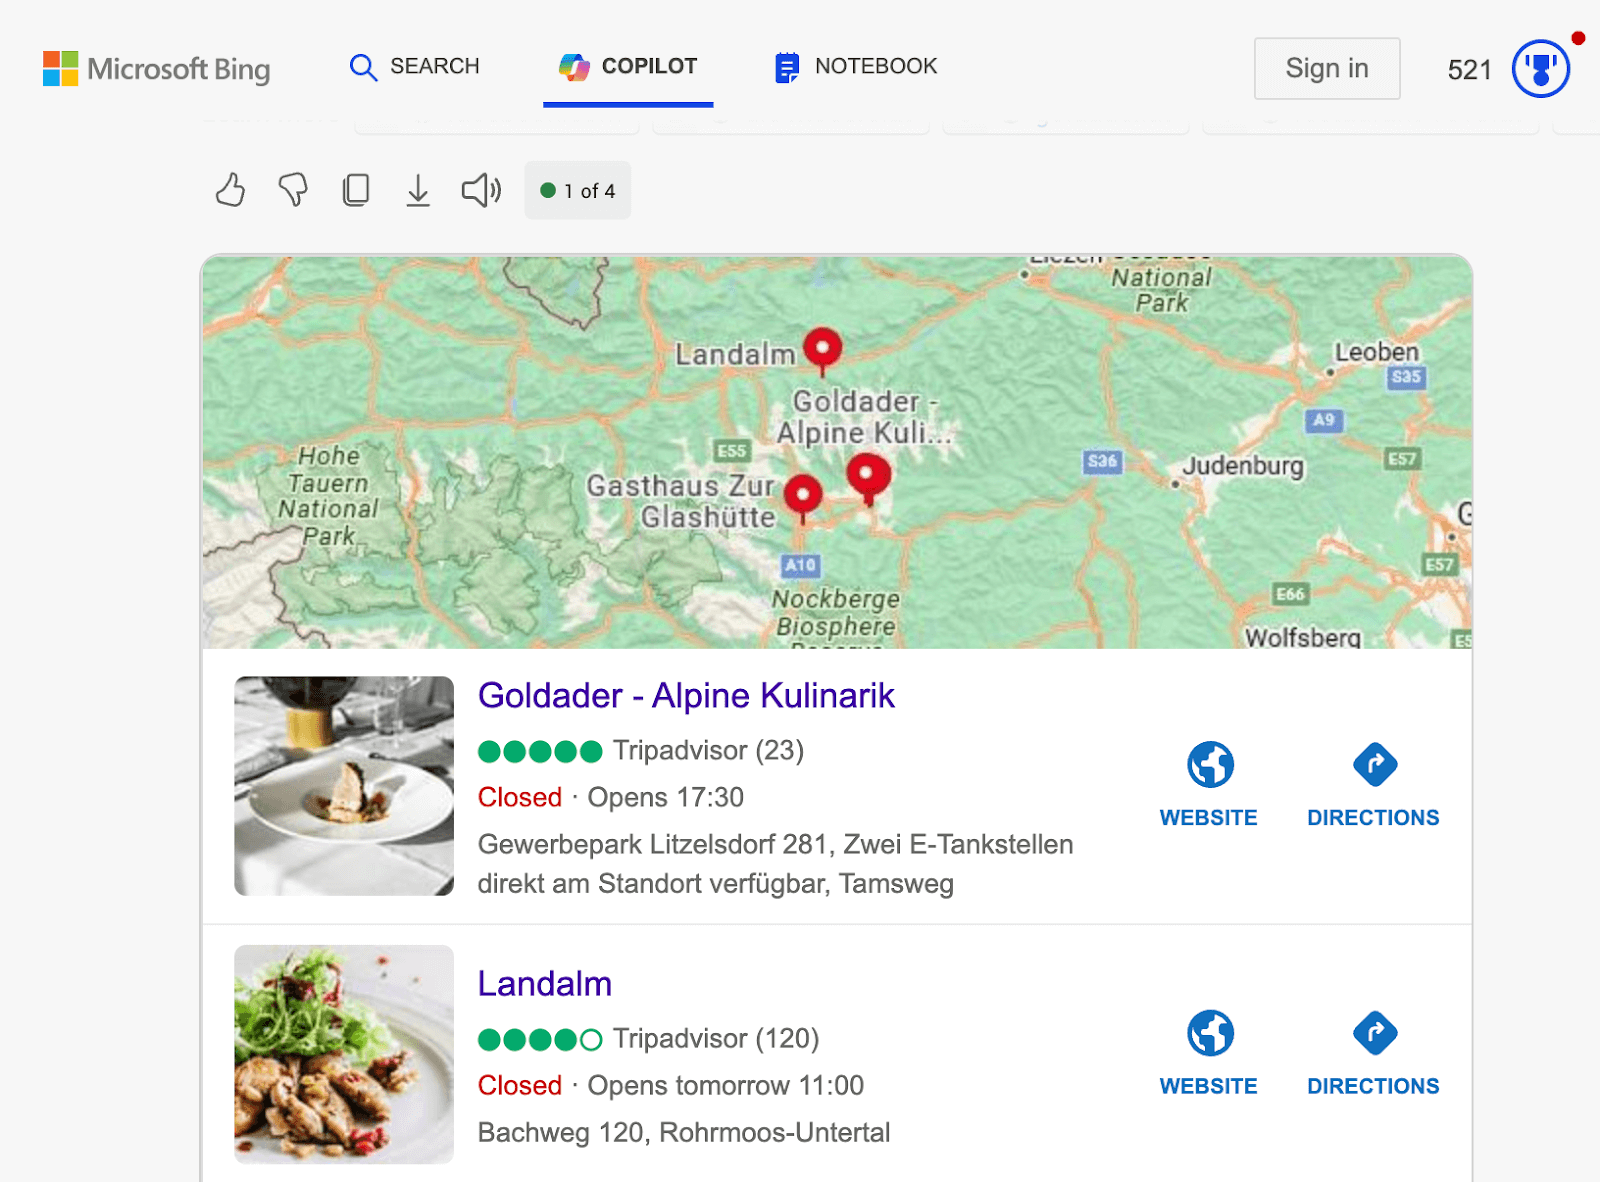Copy the response with the copy icon
This screenshot has width=1600, height=1182.
(355, 190)
